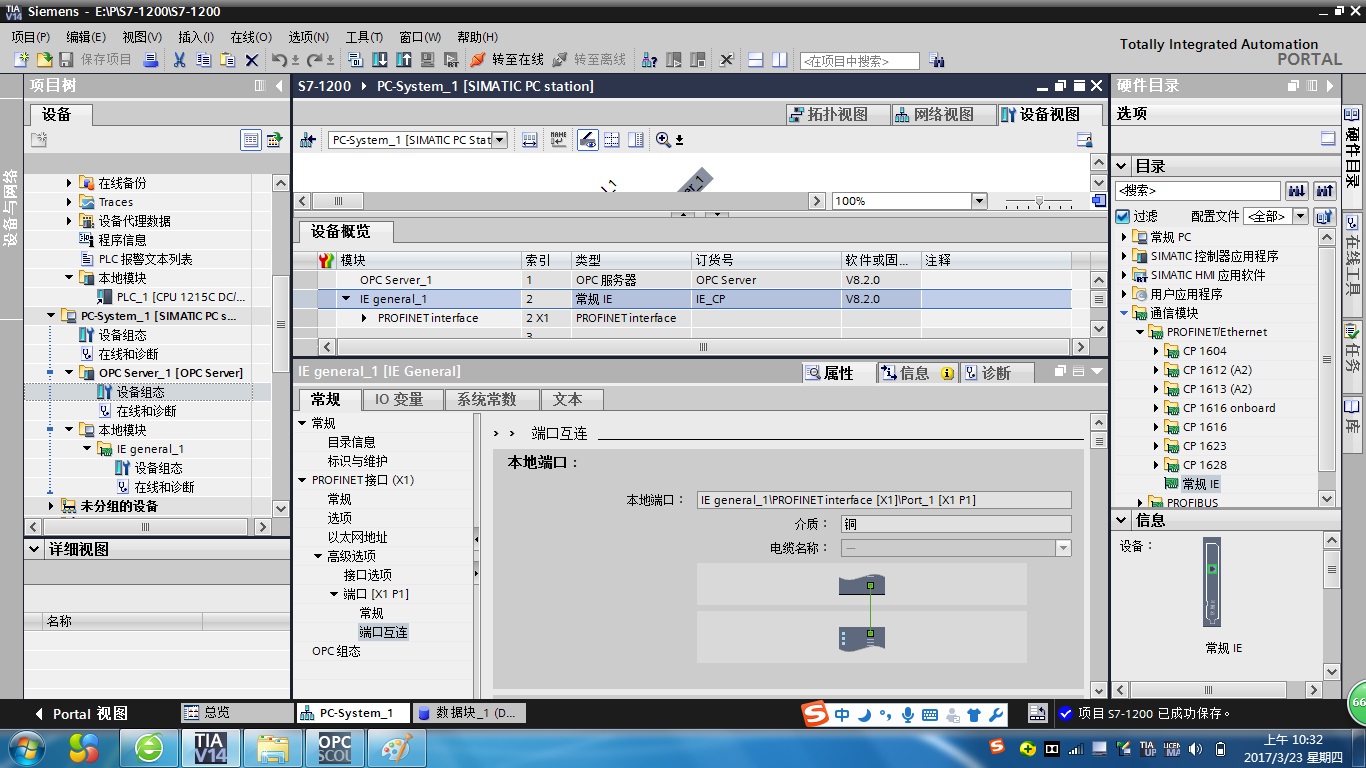The width and height of the screenshot is (1366, 768).
Task: Click the catalog 搜索 search field
Action: pos(1198,190)
